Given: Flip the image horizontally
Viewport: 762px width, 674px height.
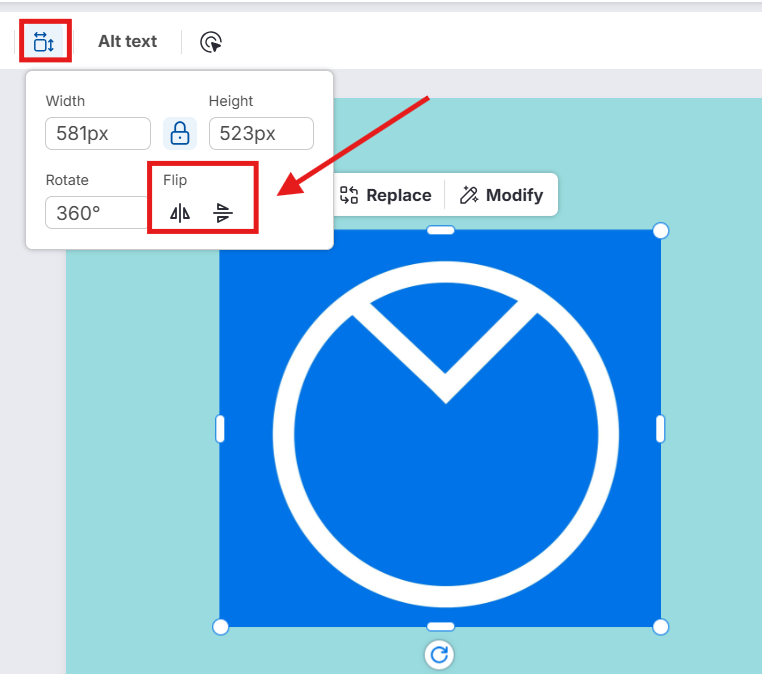Looking at the screenshot, I should pos(180,212).
